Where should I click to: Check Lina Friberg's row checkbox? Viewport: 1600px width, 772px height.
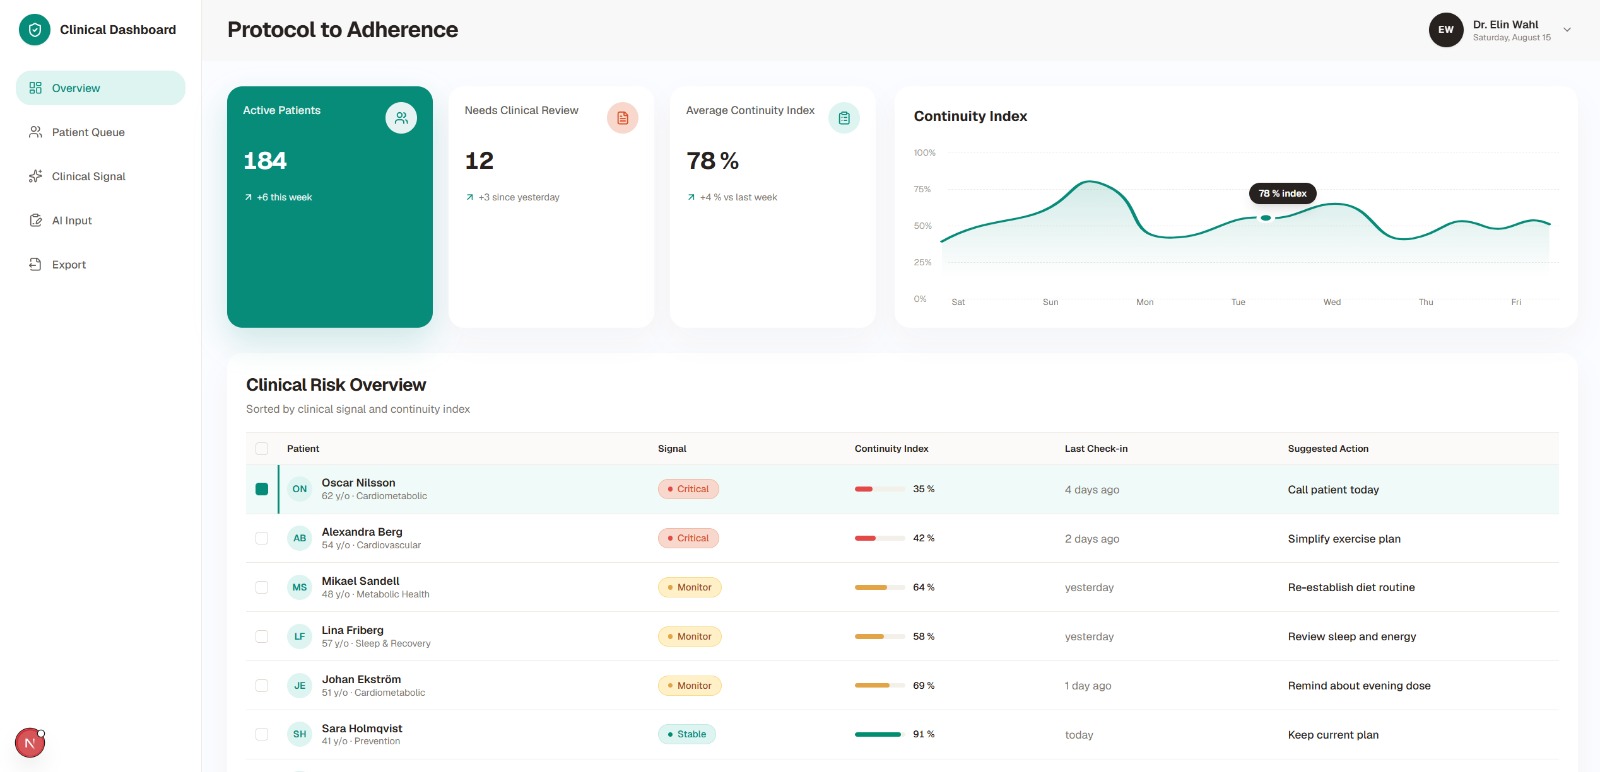pos(261,636)
